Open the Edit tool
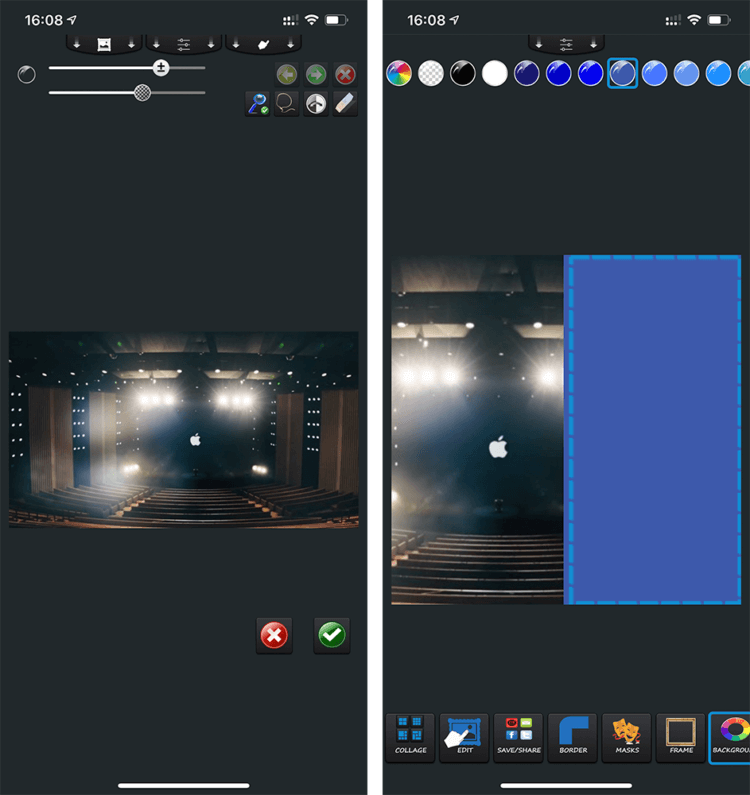750x795 pixels. click(x=464, y=738)
